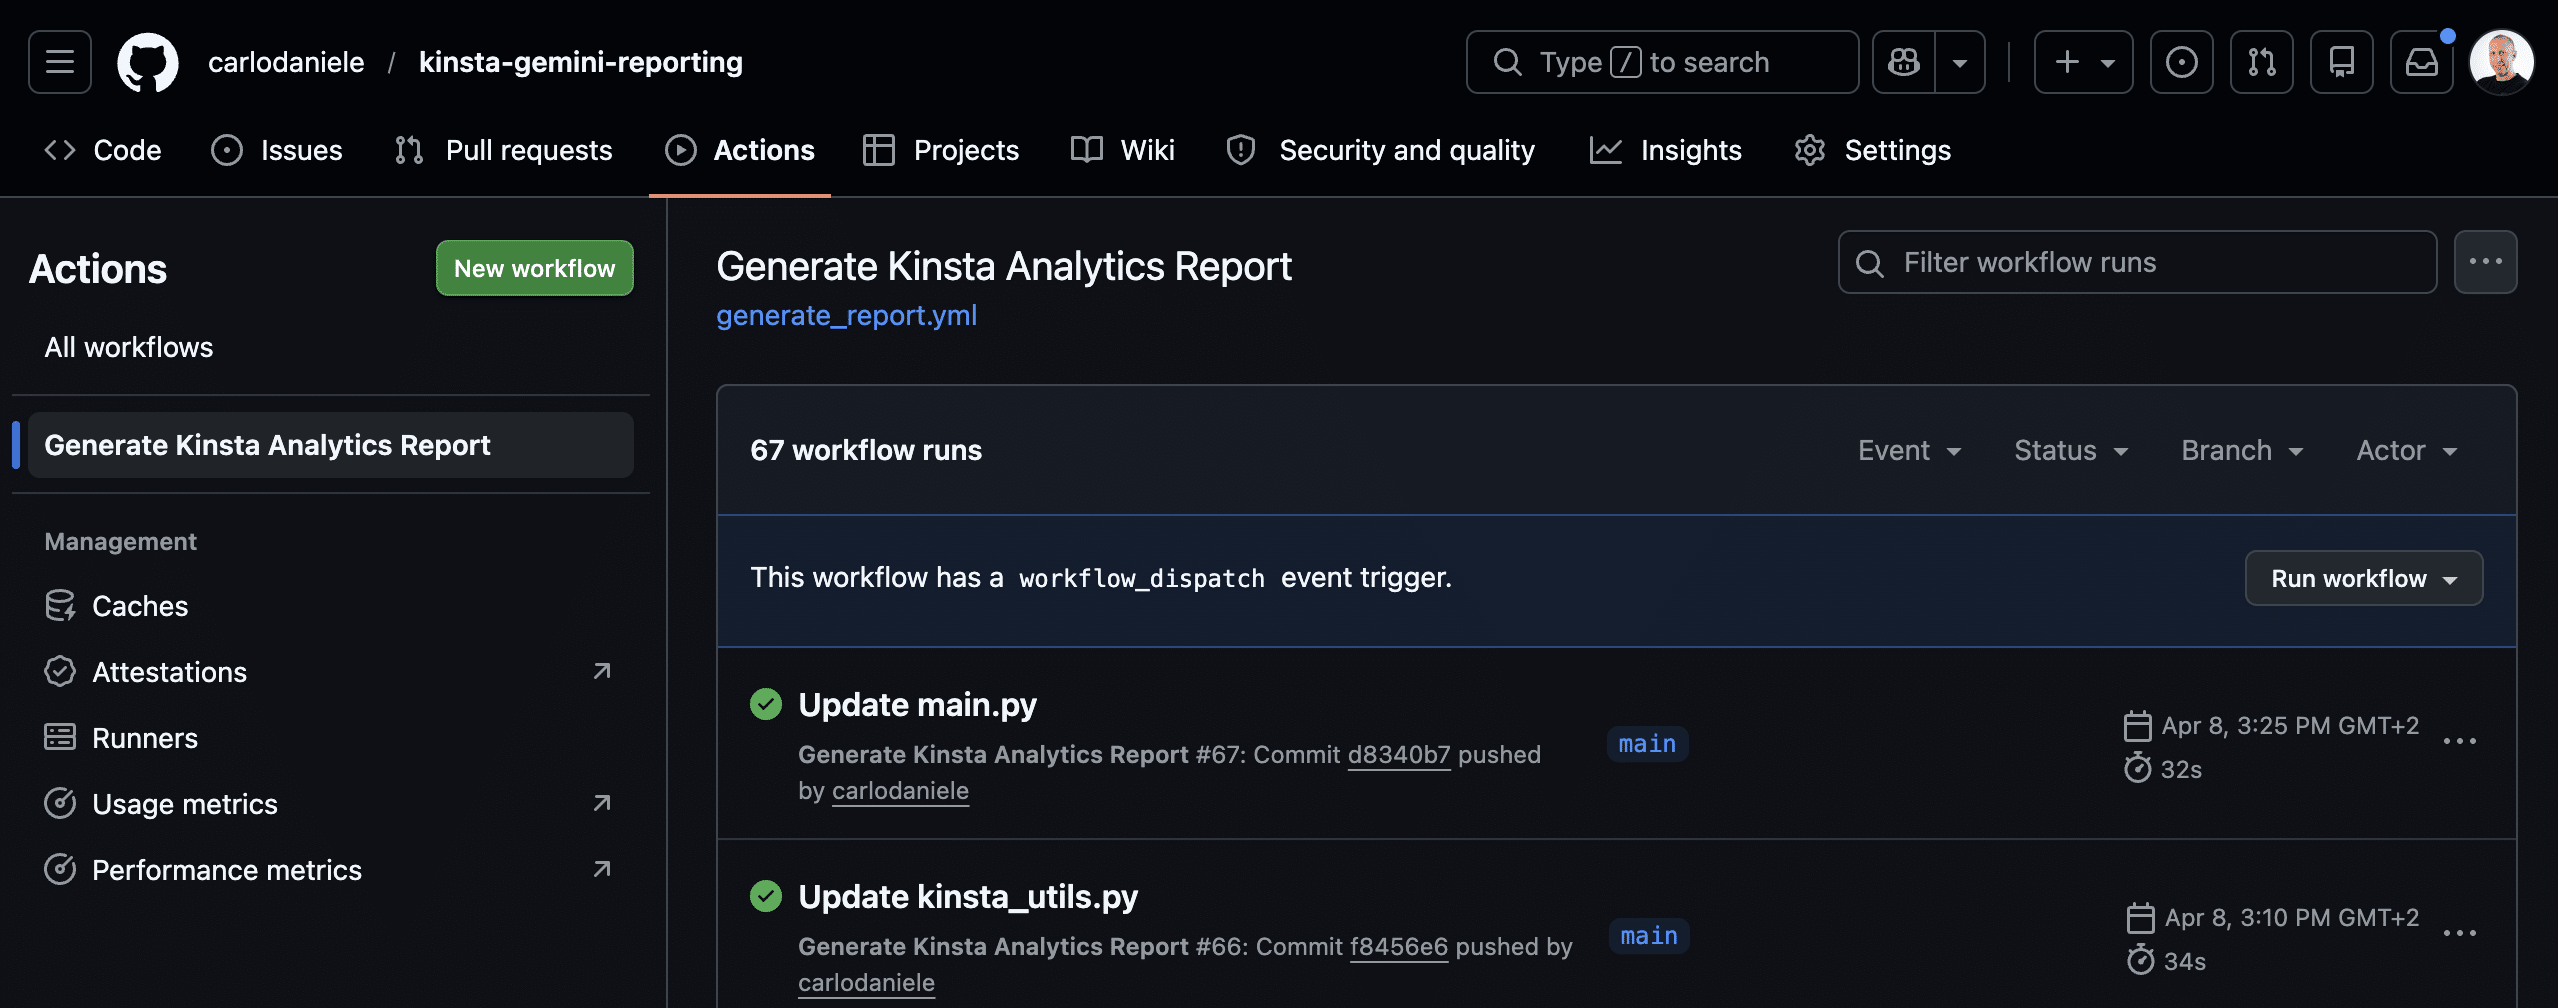The width and height of the screenshot is (2558, 1008).
Task: Open the Insights tab
Action: (x=1666, y=150)
